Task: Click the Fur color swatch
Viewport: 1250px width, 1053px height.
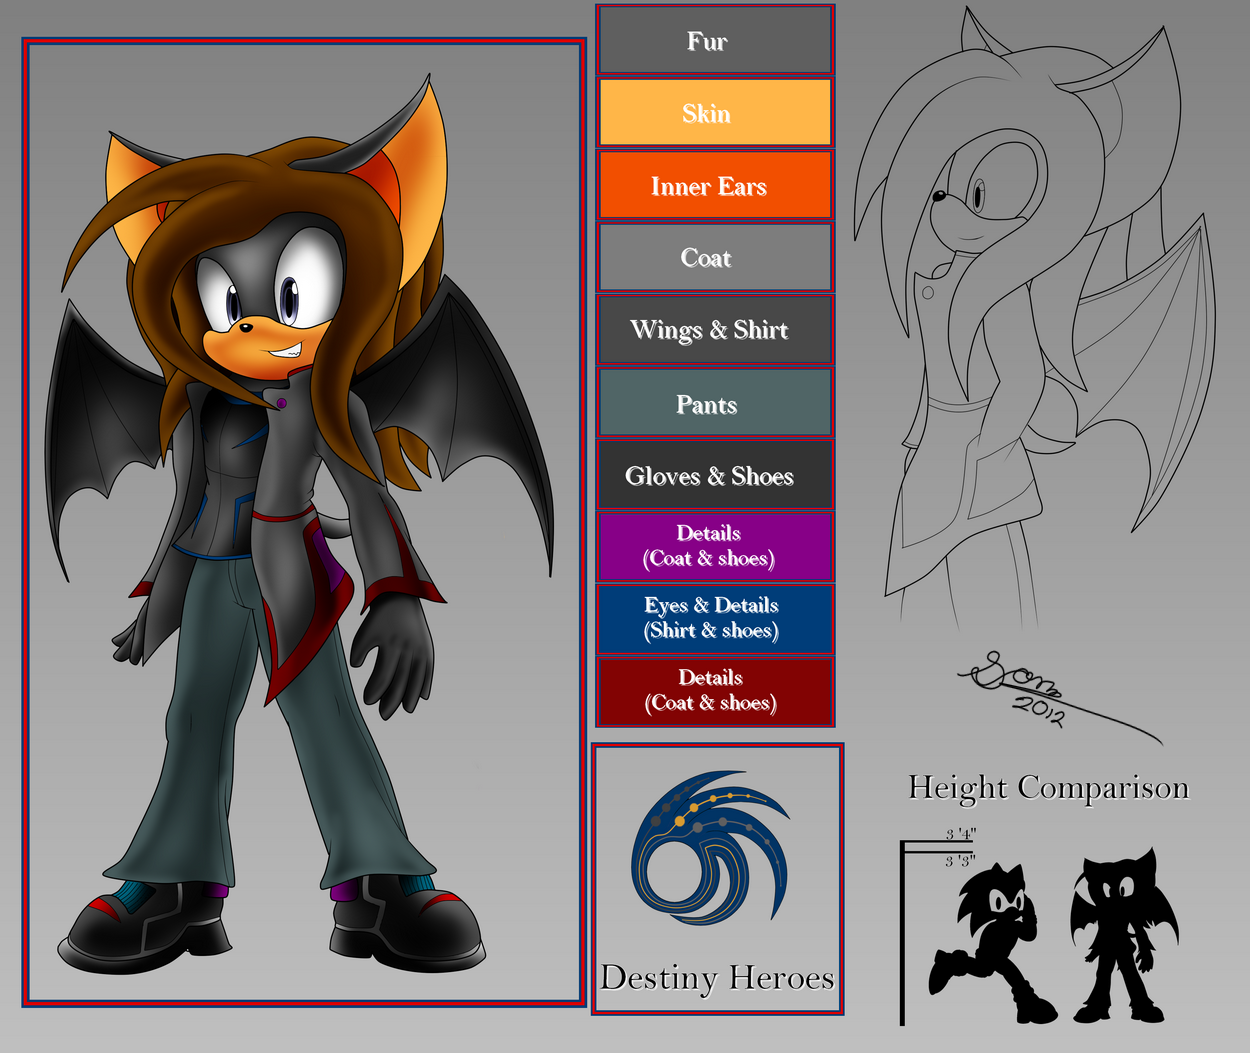Action: coord(715,41)
